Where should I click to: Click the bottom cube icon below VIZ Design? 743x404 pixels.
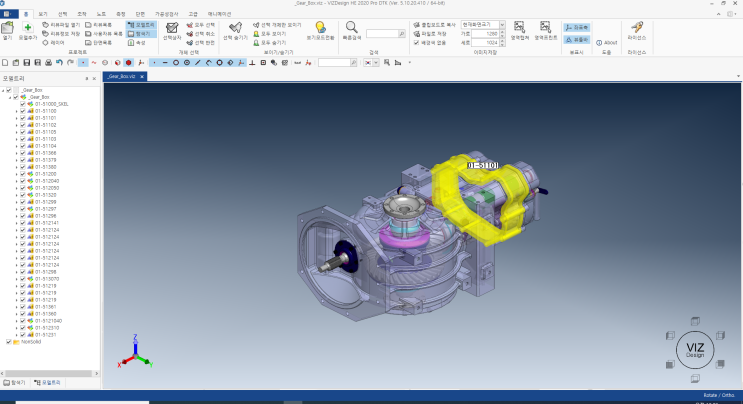pos(695,378)
